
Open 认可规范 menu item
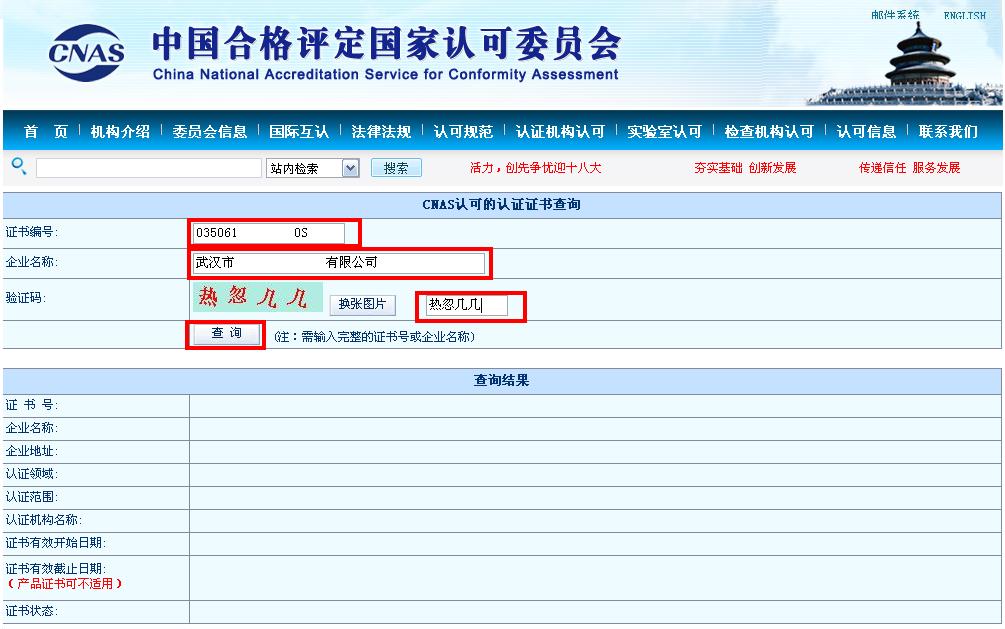463,131
